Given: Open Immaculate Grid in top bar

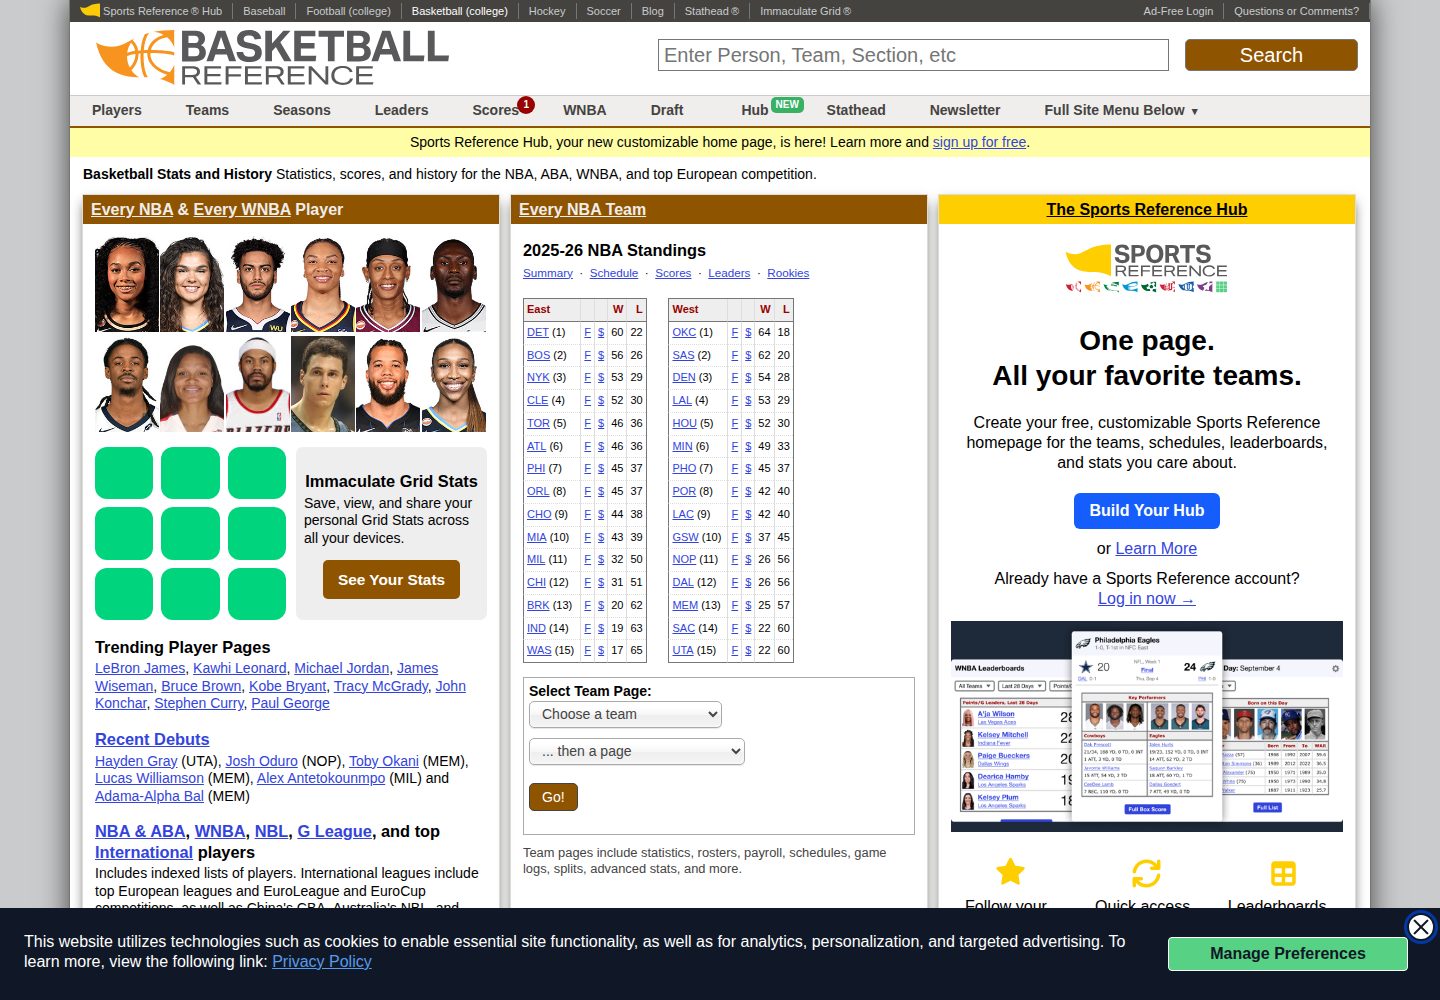Looking at the screenshot, I should (805, 11).
